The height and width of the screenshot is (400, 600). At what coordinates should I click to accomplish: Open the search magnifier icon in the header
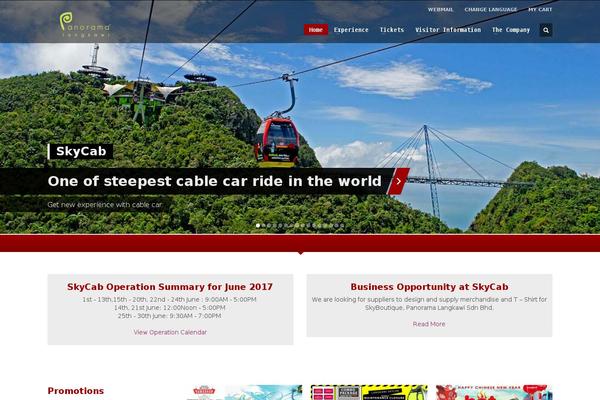[x=546, y=30]
